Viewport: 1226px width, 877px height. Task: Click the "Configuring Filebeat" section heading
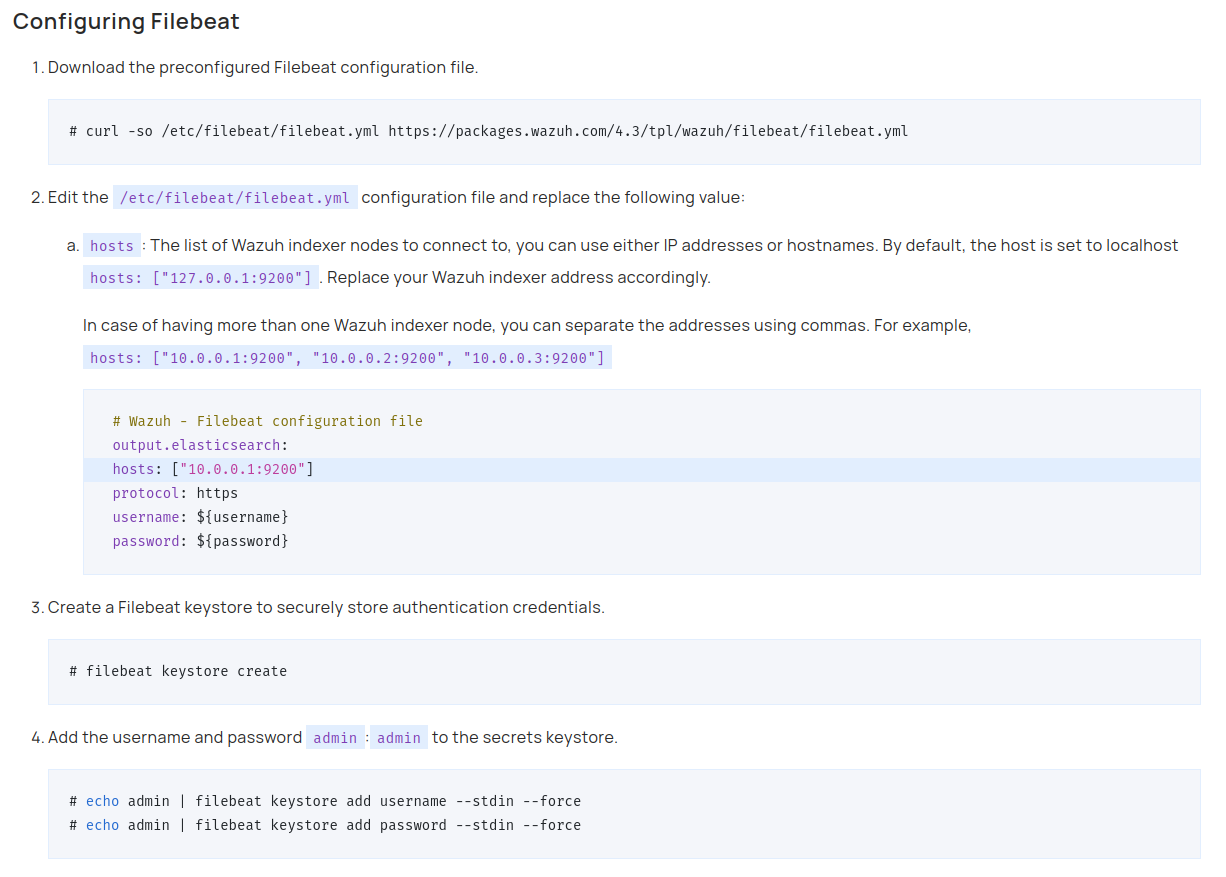click(125, 21)
